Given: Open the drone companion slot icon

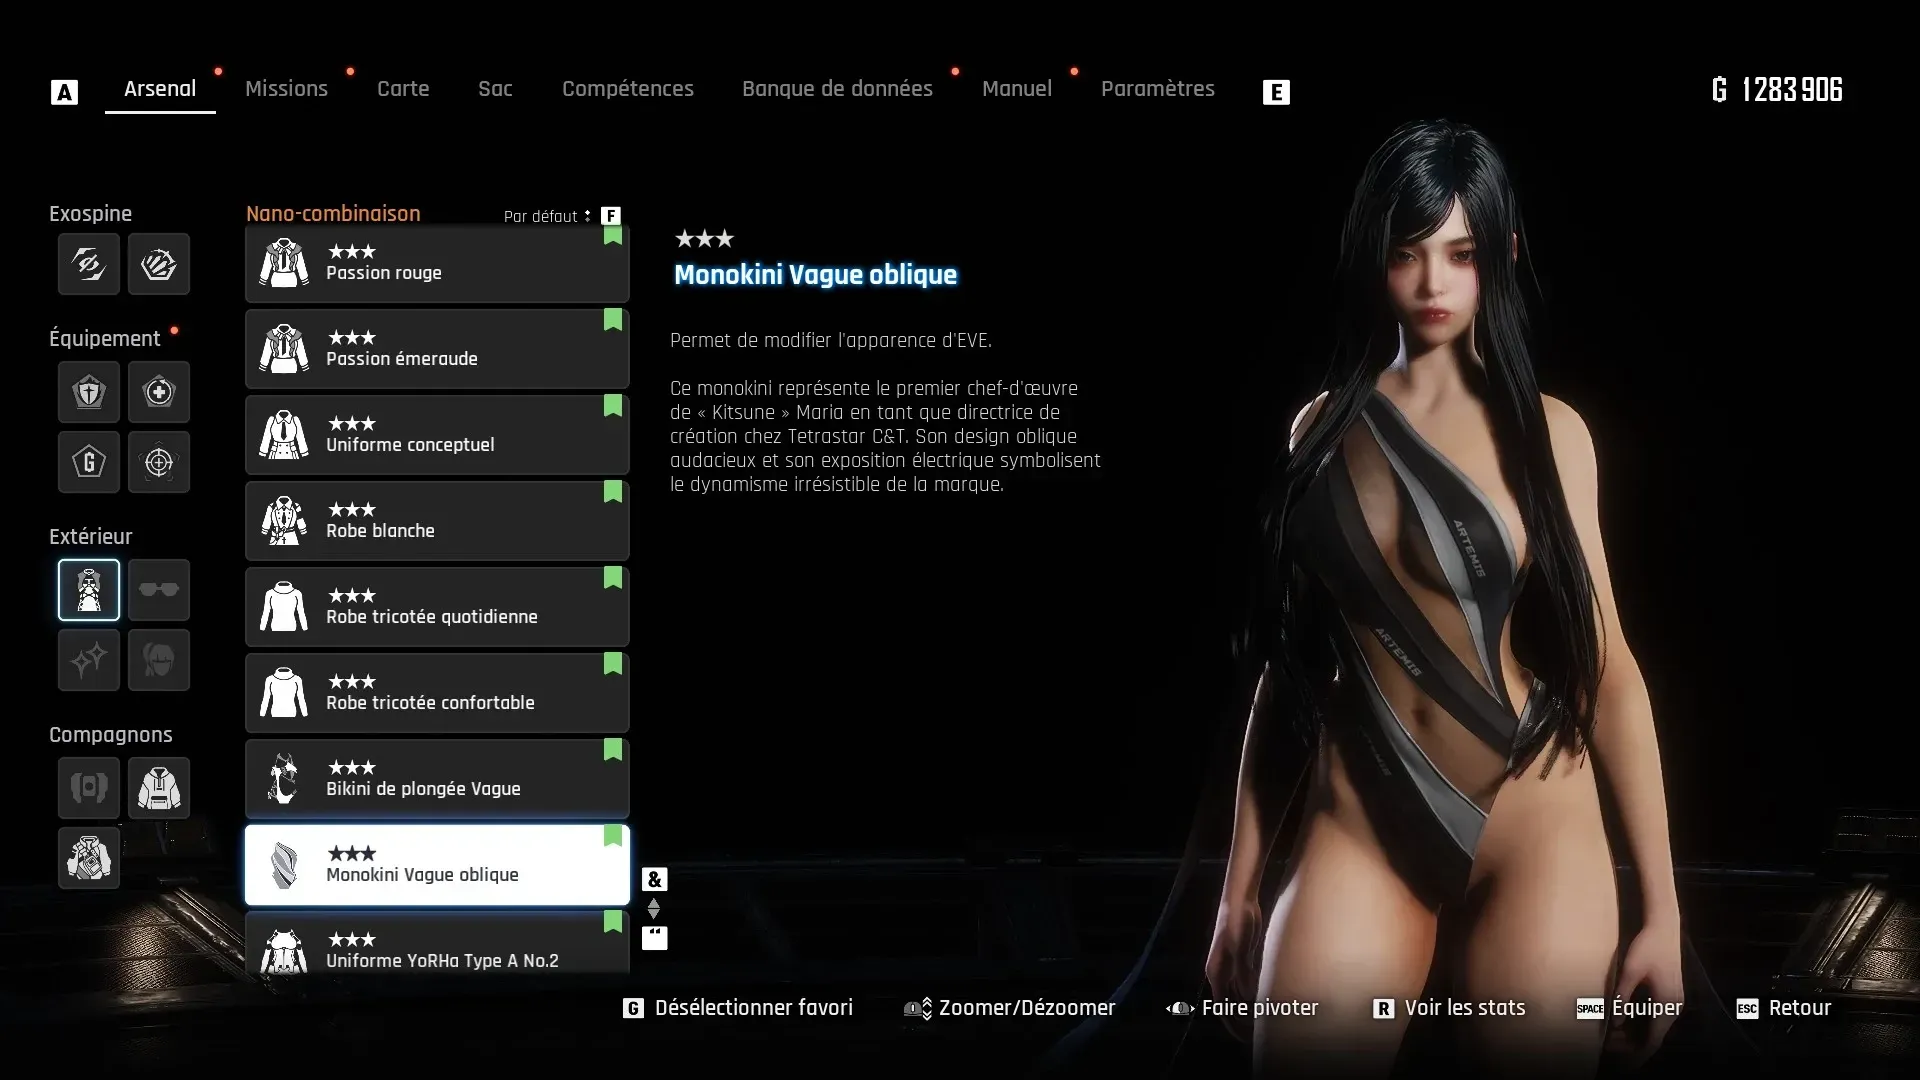Looking at the screenshot, I should (89, 788).
